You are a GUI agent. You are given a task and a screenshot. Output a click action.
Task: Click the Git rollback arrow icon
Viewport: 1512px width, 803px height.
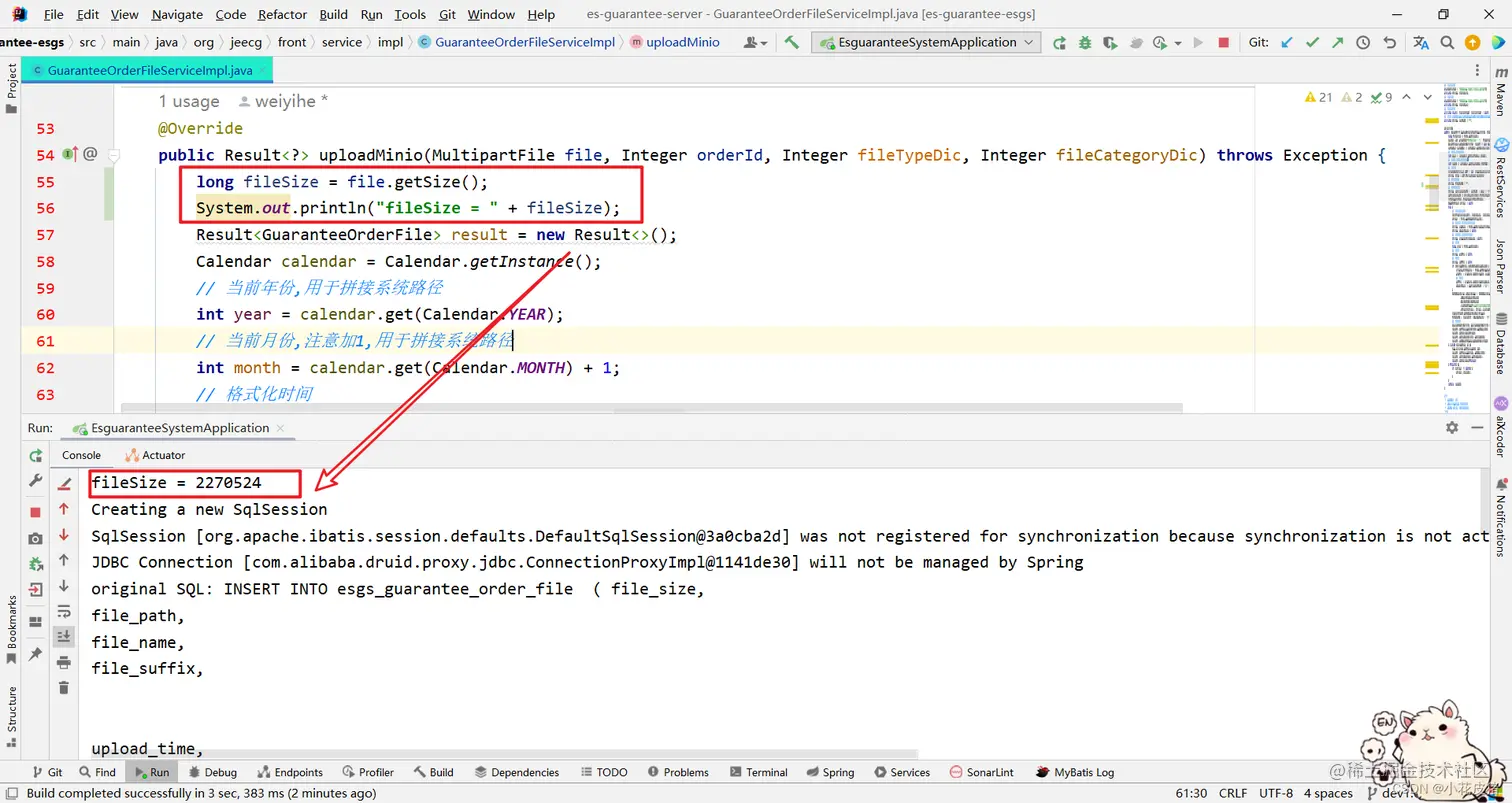(1389, 42)
